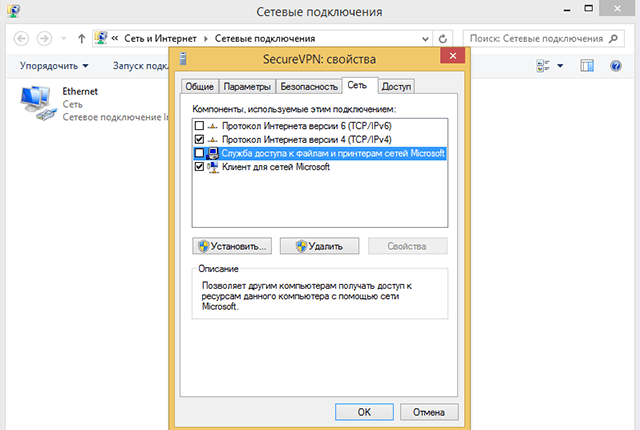This screenshot has height=430, width=640.
Task: Click the TCP/IPv4 protocol icon
Action: tap(213, 140)
